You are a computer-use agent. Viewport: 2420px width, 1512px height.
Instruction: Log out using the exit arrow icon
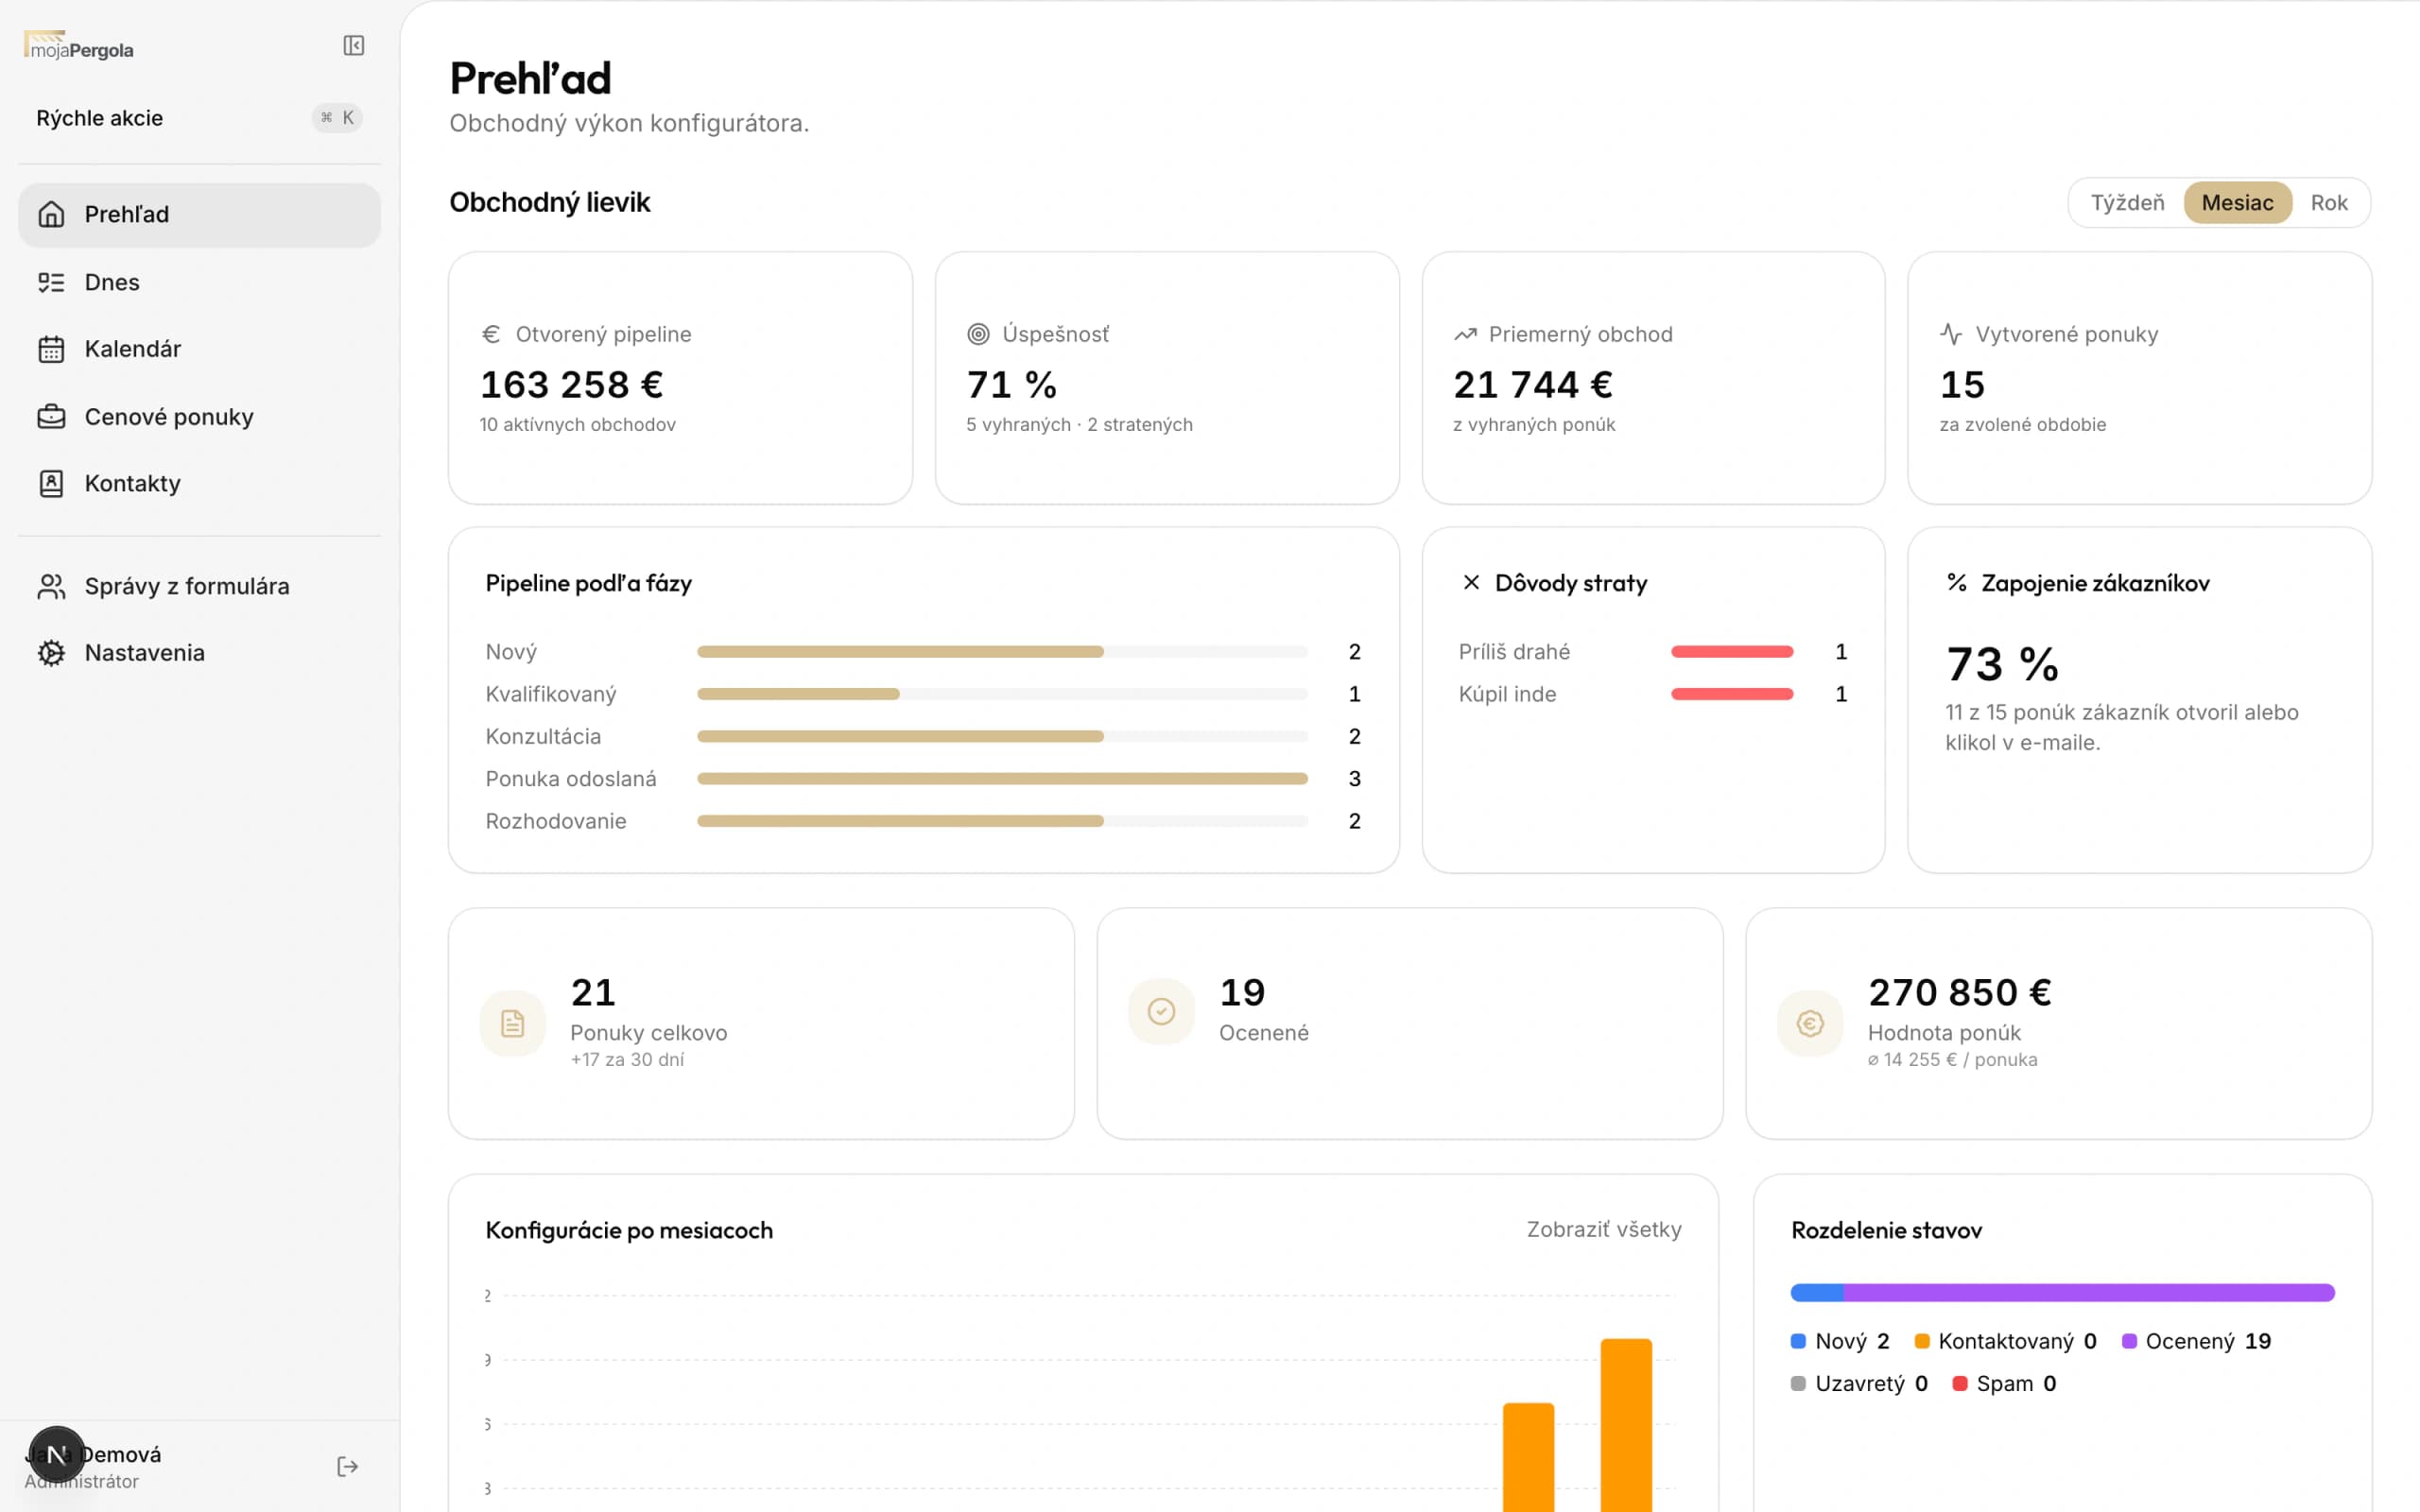coord(347,1466)
